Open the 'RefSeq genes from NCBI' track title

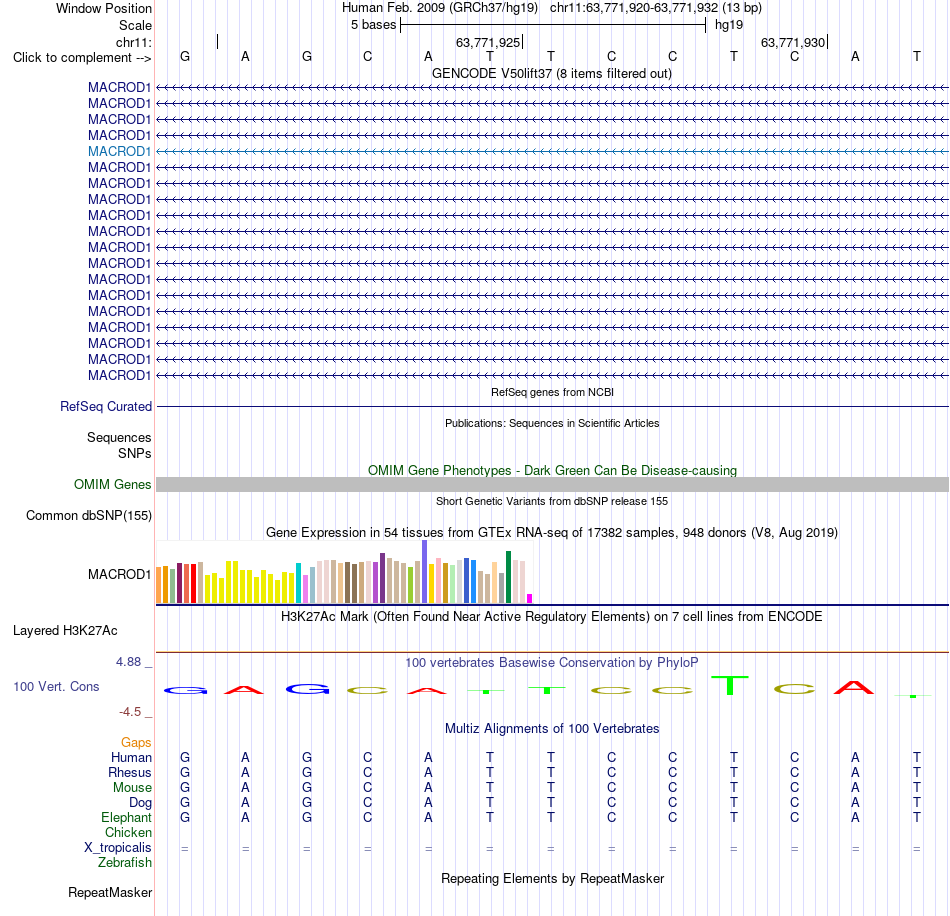point(552,392)
